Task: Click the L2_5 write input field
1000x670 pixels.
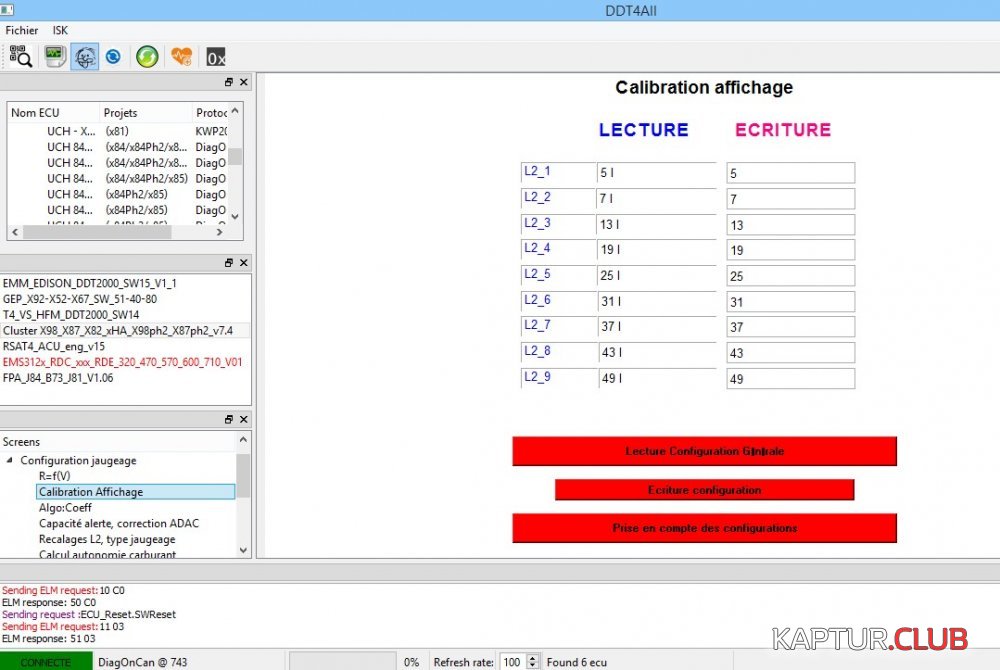Action: pos(790,276)
